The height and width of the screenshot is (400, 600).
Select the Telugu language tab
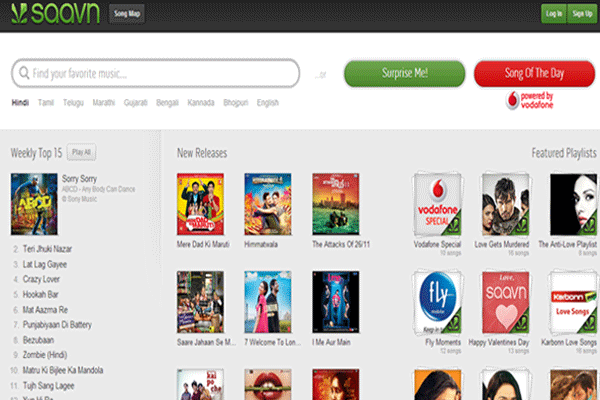tap(73, 103)
